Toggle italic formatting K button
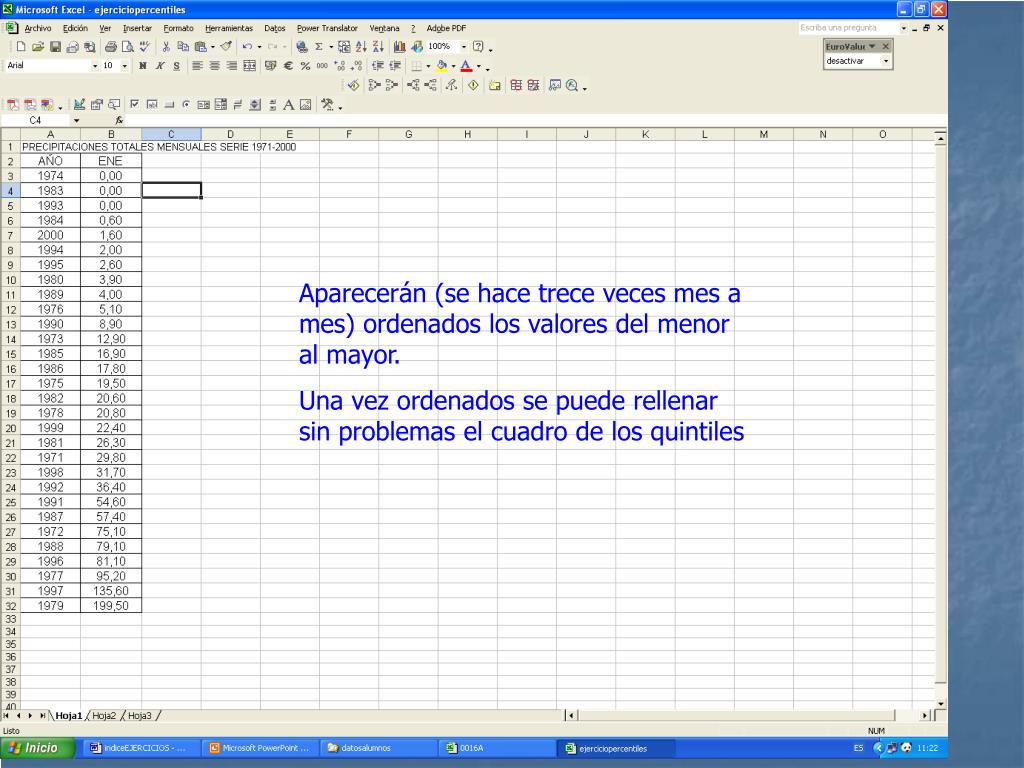Viewport: 1024px width, 768px height. 159,65
